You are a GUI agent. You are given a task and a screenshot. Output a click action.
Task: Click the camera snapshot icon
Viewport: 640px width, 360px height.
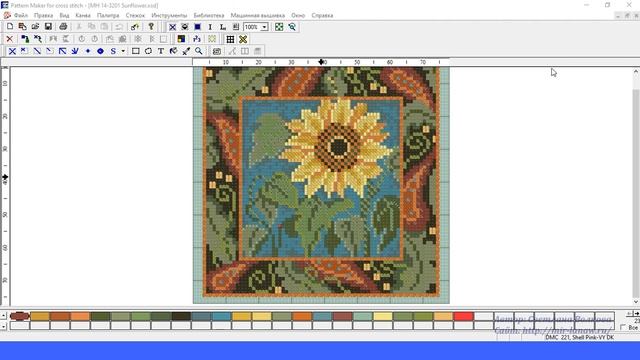pyautogui.click(x=217, y=51)
